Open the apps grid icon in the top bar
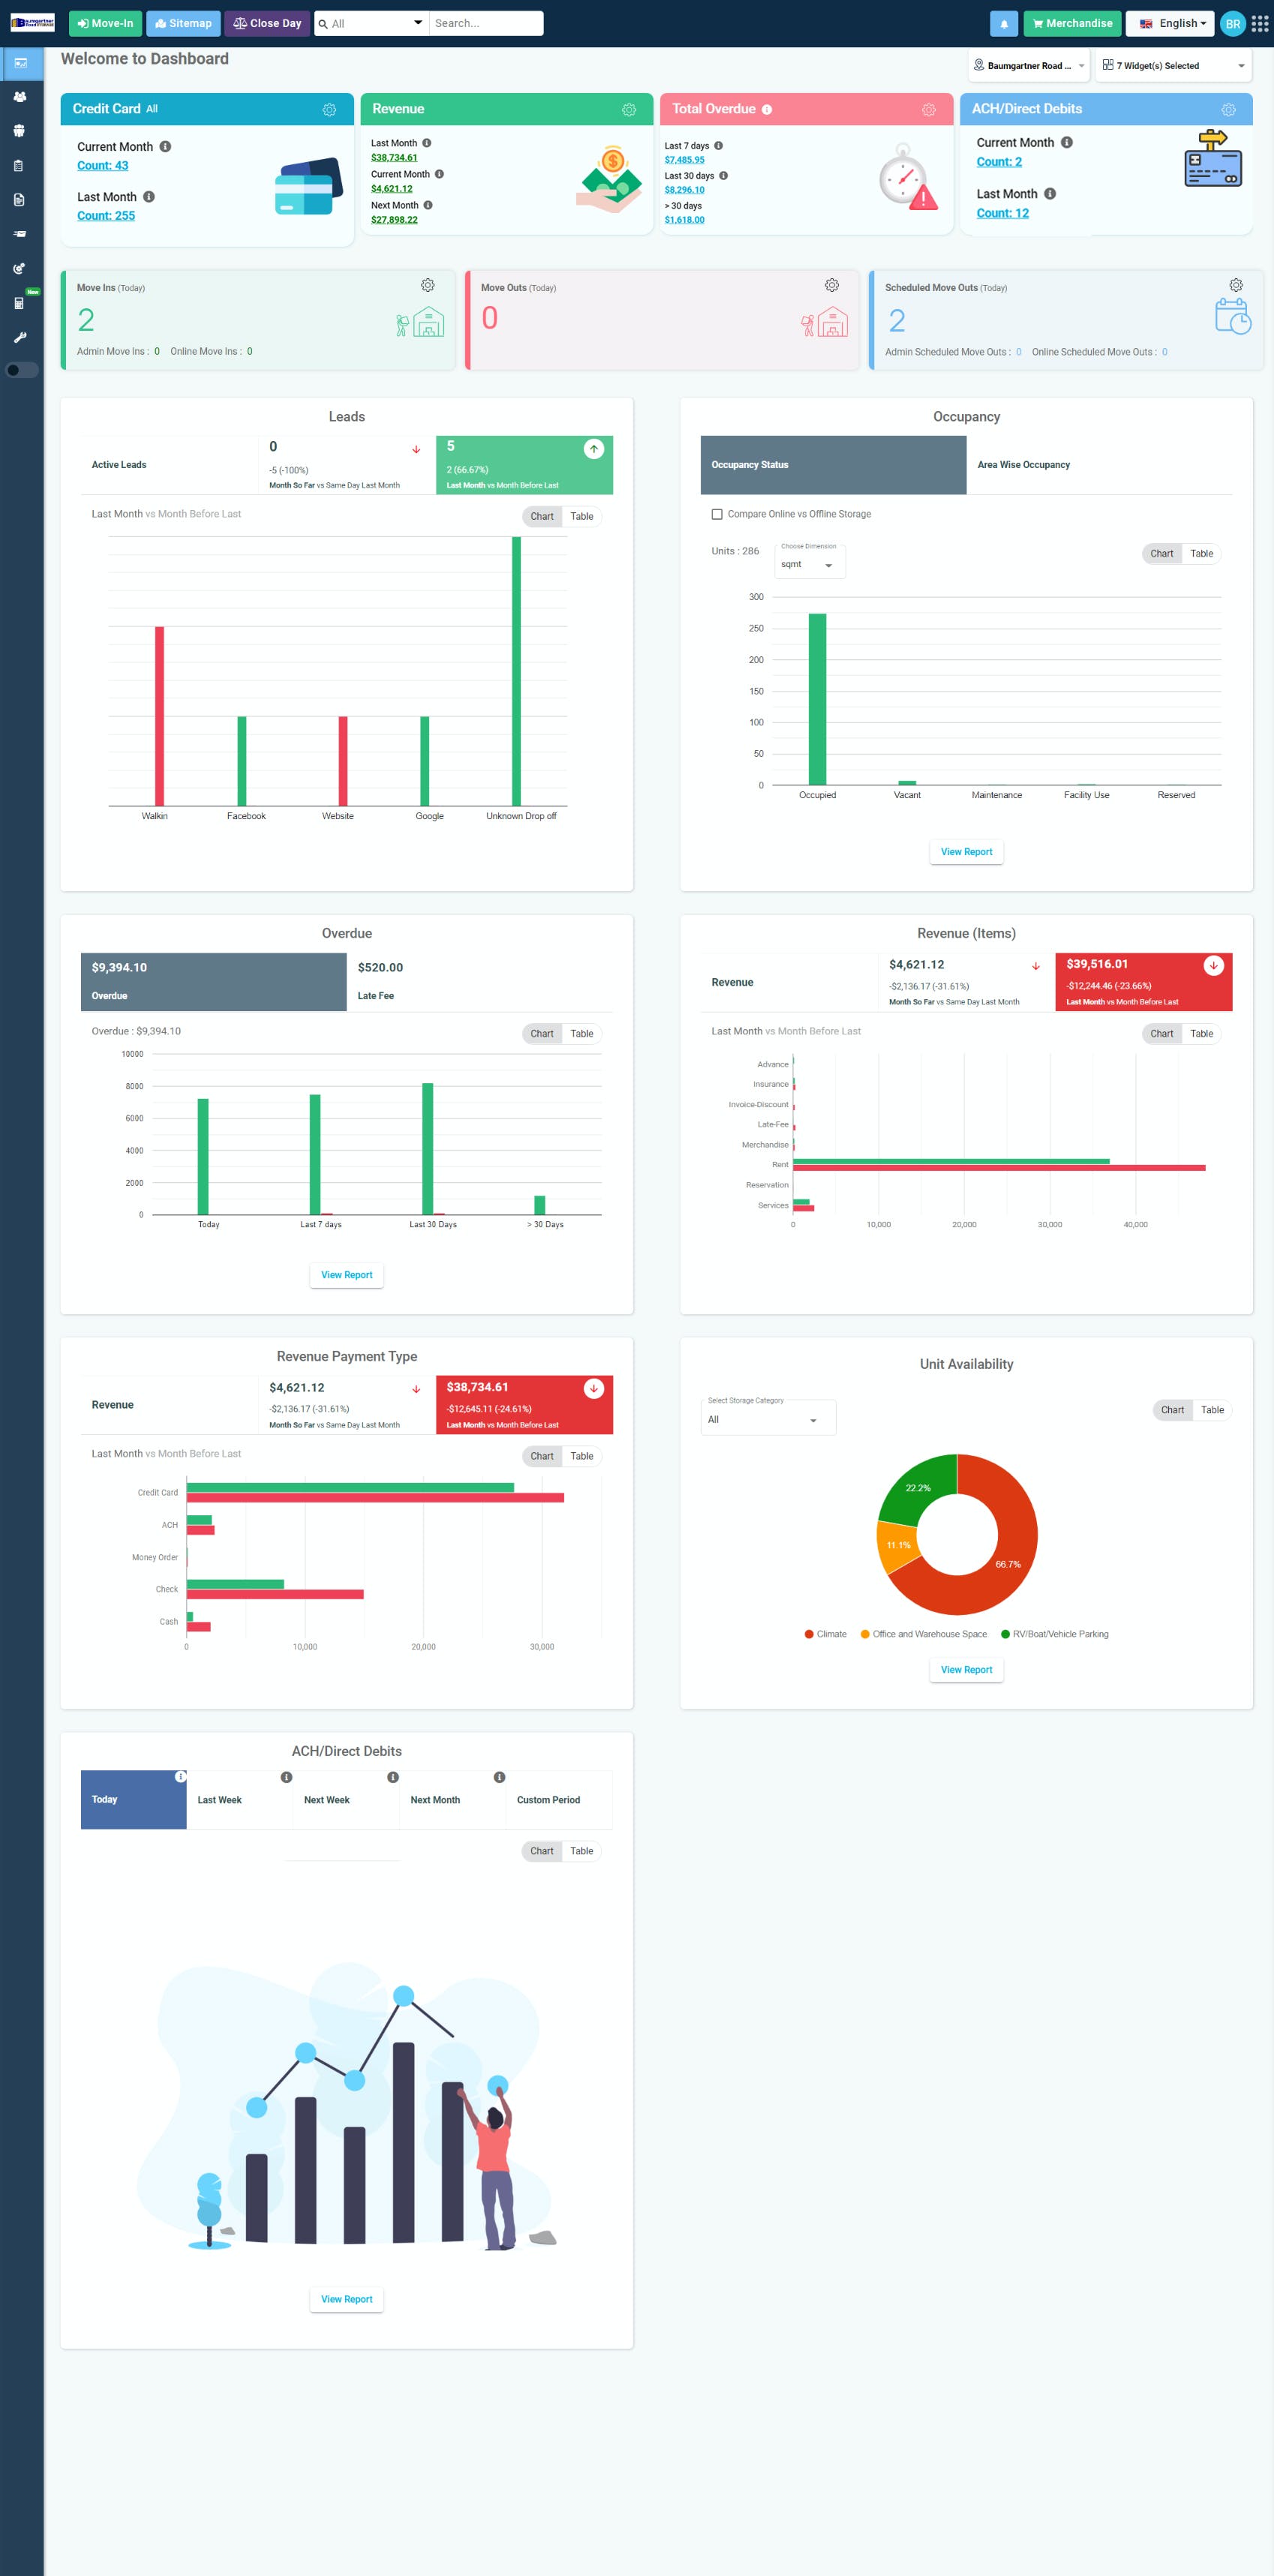Viewport: 1274px width, 2576px height. (1260, 23)
